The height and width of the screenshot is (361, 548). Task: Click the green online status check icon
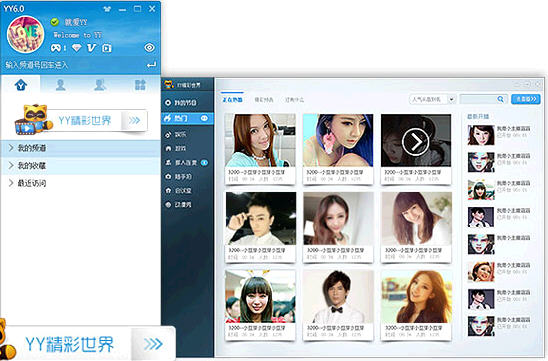(x=55, y=22)
